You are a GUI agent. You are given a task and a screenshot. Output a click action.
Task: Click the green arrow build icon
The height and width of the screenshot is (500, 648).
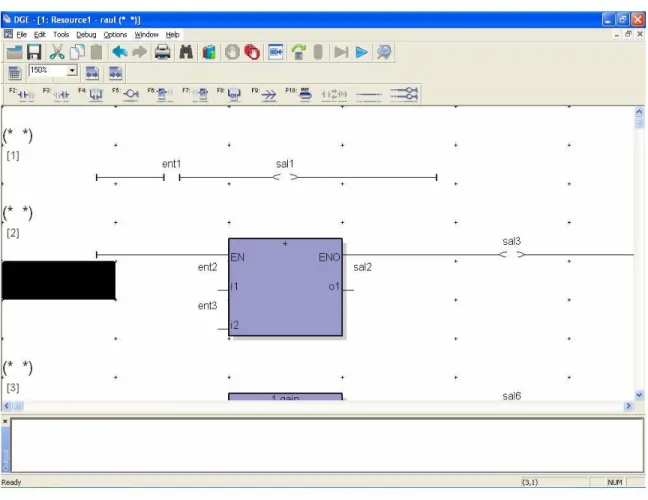tap(298, 52)
